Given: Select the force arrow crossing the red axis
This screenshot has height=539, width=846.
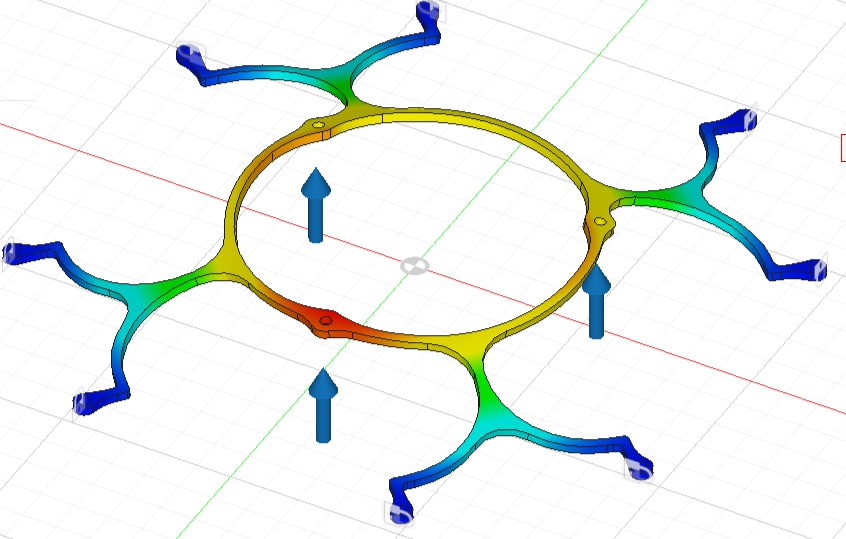Looking at the screenshot, I should (x=596, y=301).
